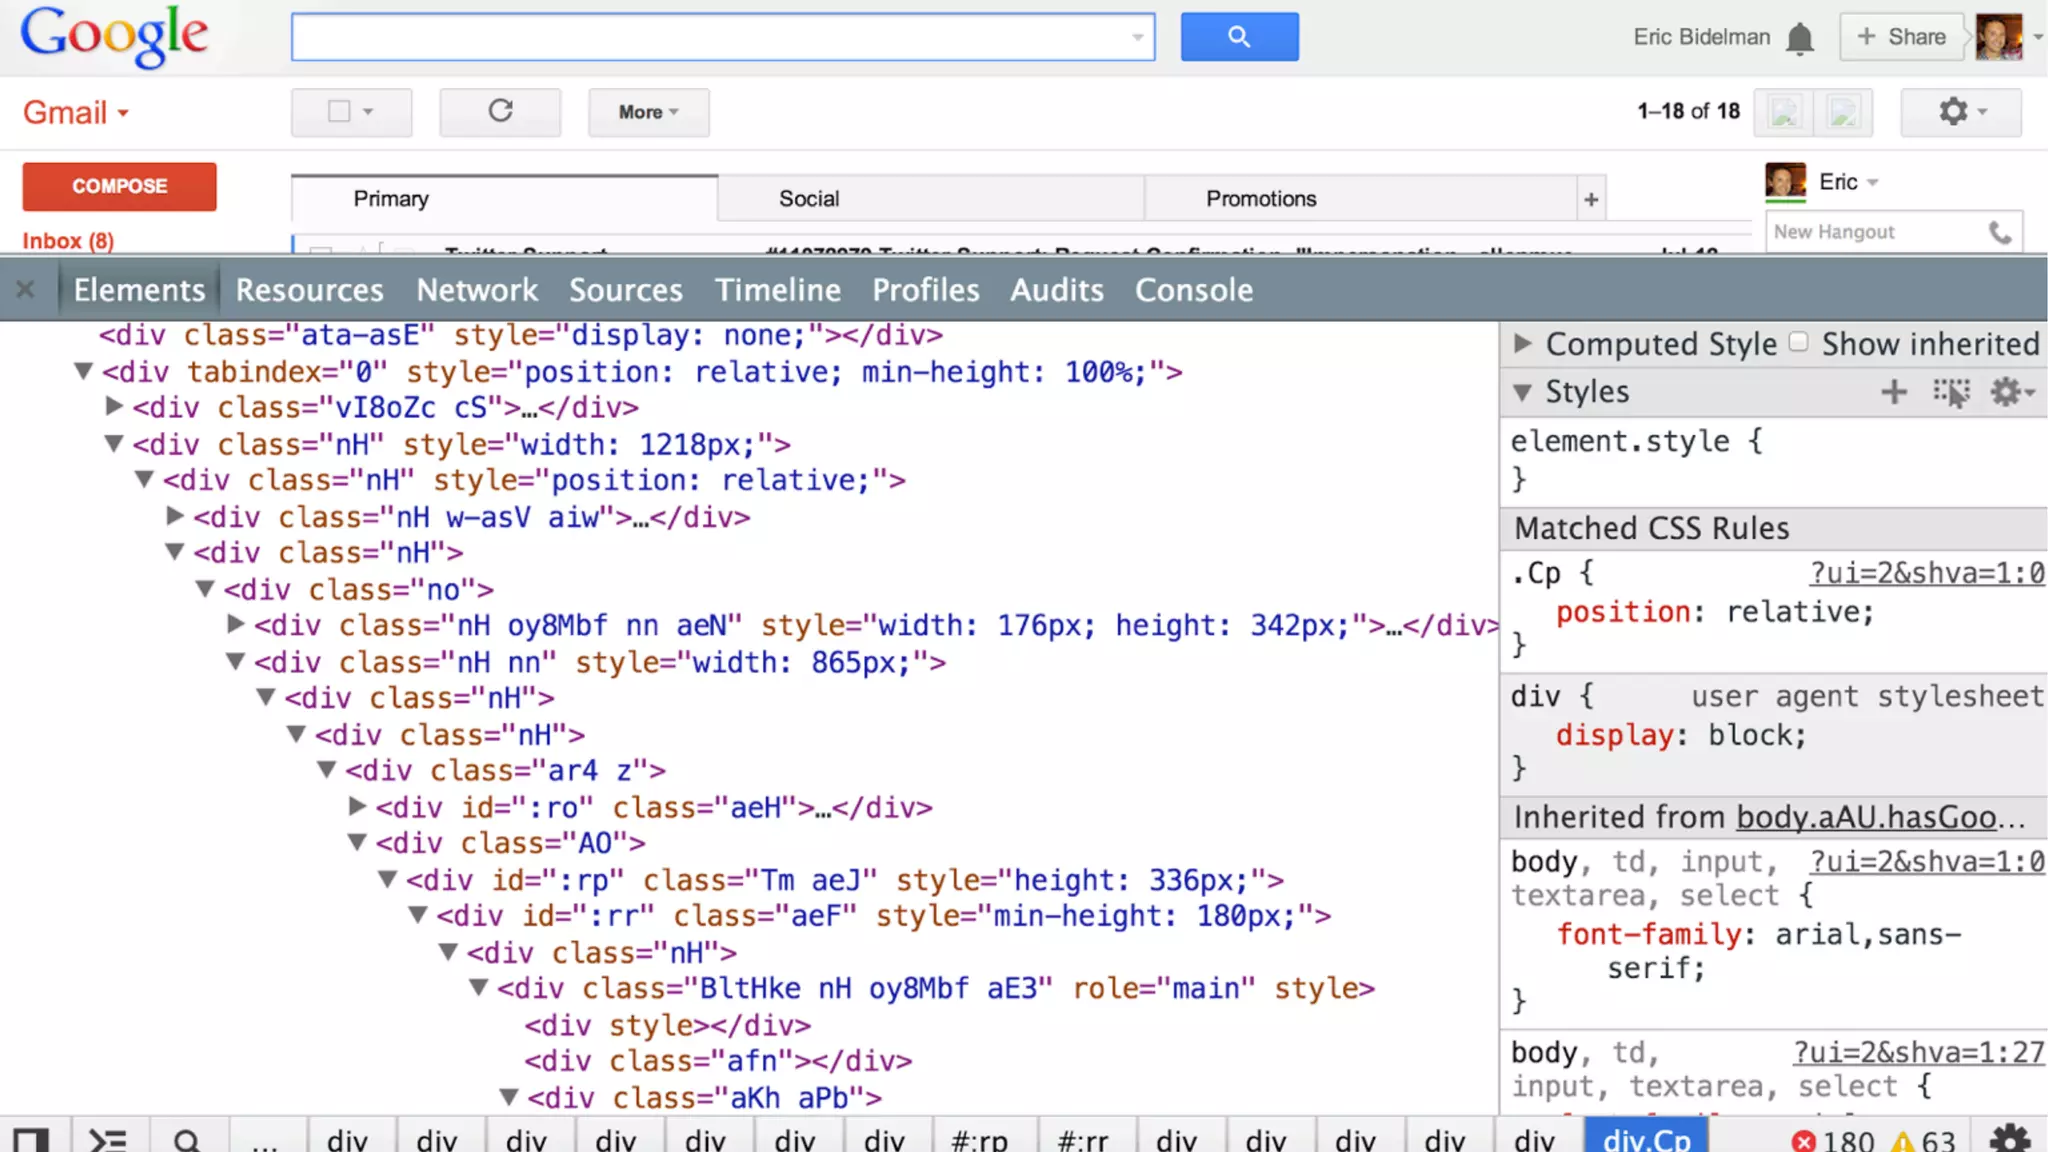Show the console drawer icon
Viewport: 2048px width, 1152px height.
click(x=108, y=1140)
